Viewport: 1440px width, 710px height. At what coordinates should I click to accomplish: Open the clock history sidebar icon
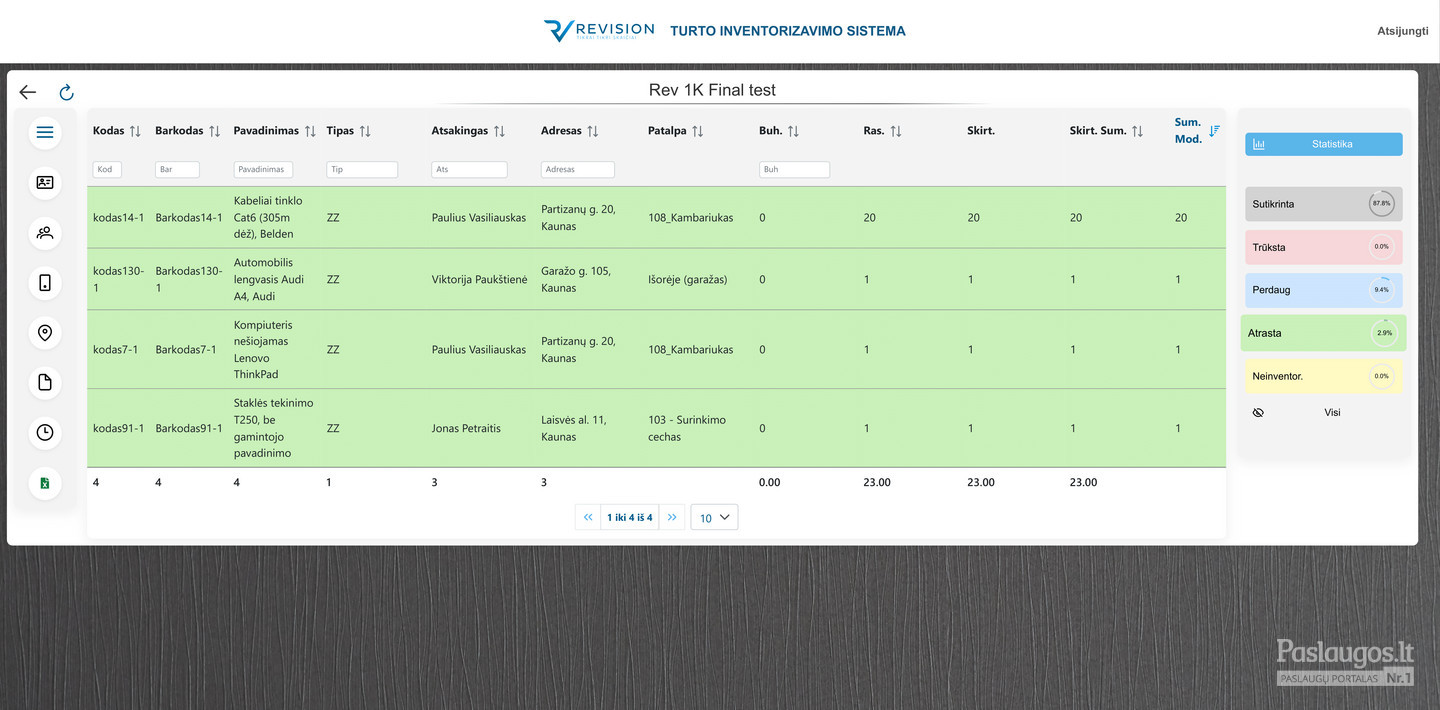point(45,432)
